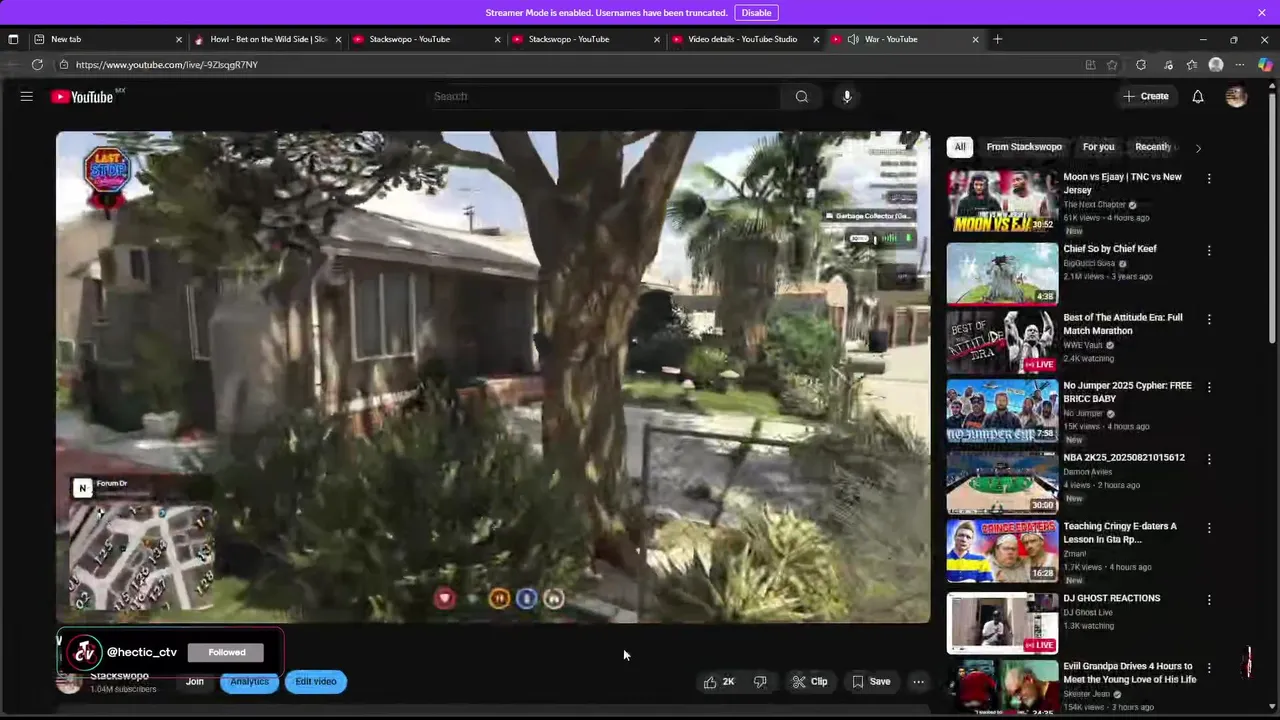Go to the YouTube home logo
The width and height of the screenshot is (1280, 720).
point(83,97)
